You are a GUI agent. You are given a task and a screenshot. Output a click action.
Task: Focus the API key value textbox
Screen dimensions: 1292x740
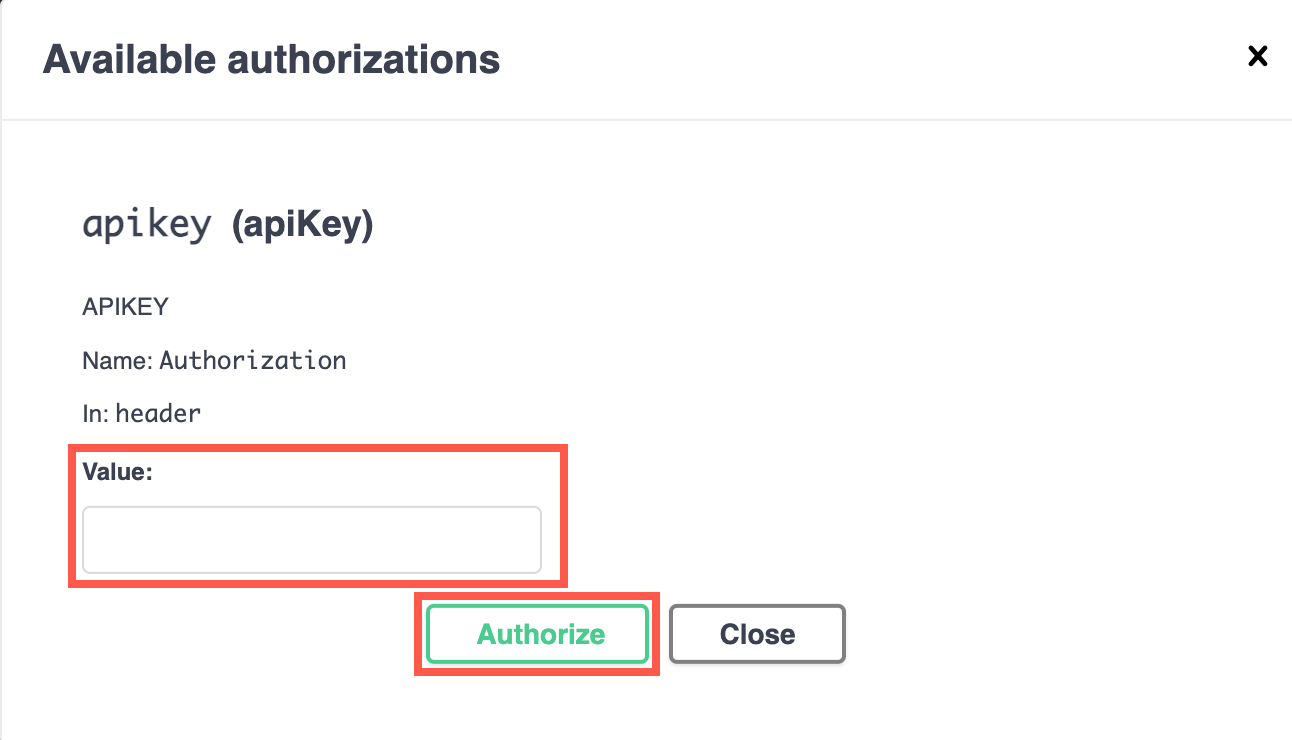coord(311,540)
